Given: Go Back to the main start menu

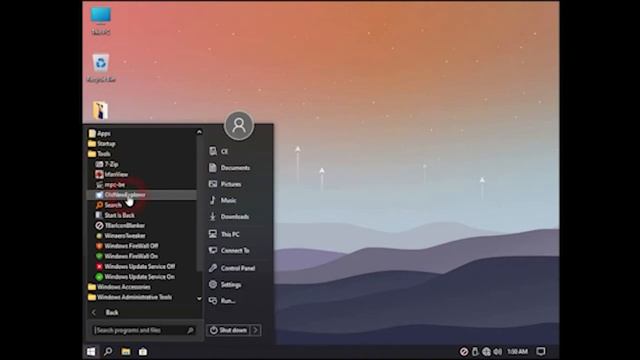Looking at the screenshot, I should tap(105, 313).
